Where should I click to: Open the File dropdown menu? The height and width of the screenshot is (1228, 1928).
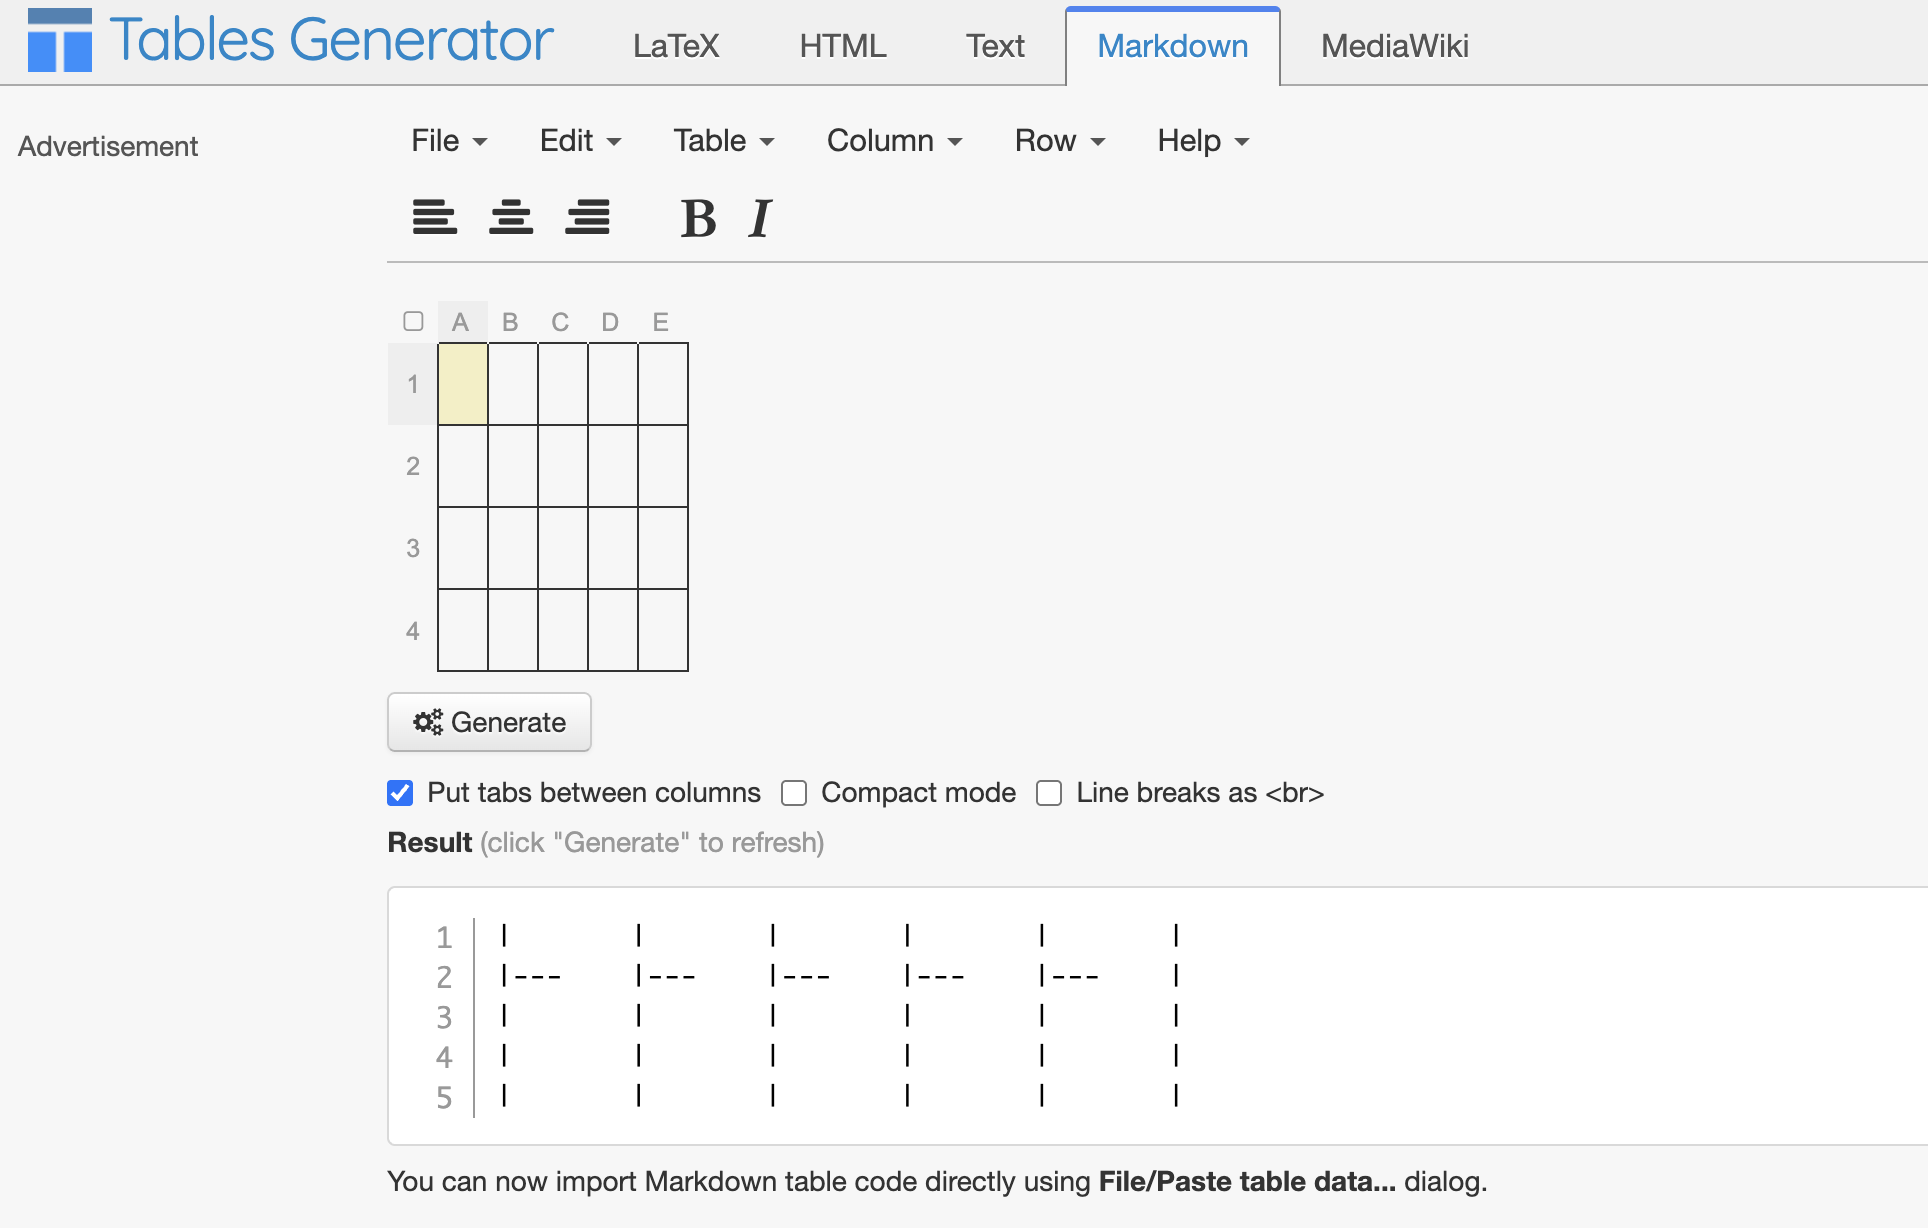[x=449, y=141]
